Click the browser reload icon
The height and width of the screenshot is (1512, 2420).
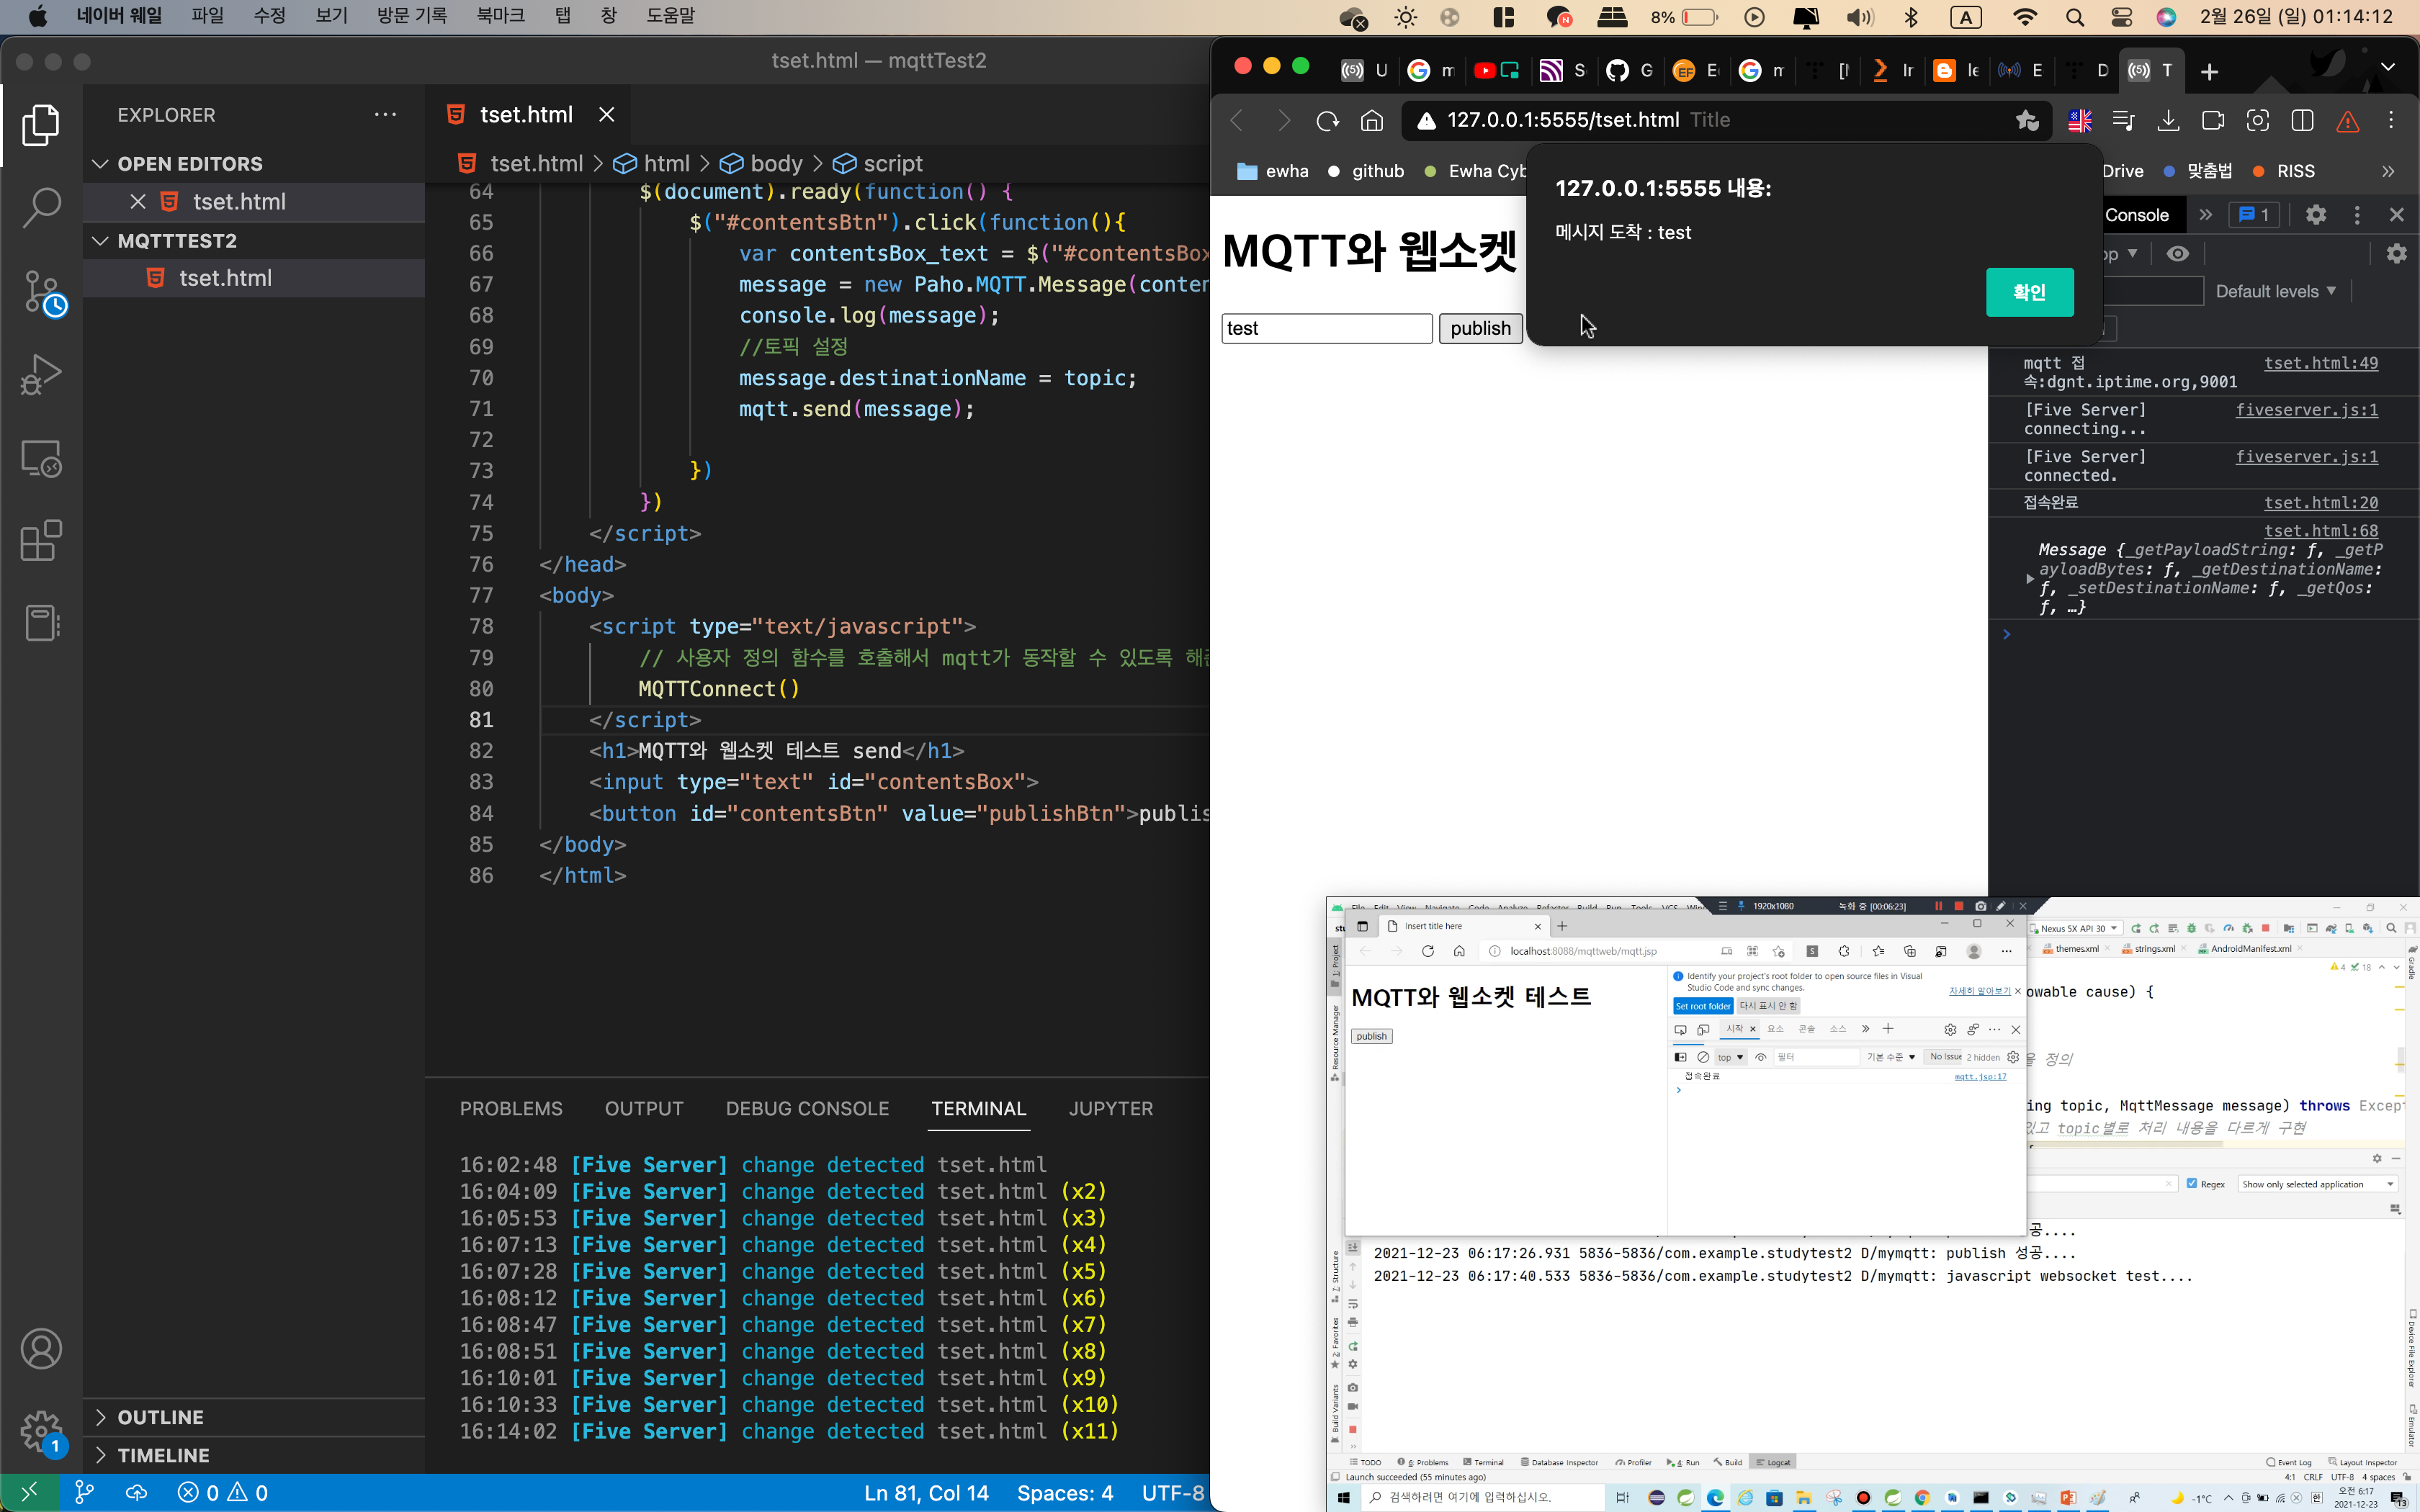[x=1327, y=121]
